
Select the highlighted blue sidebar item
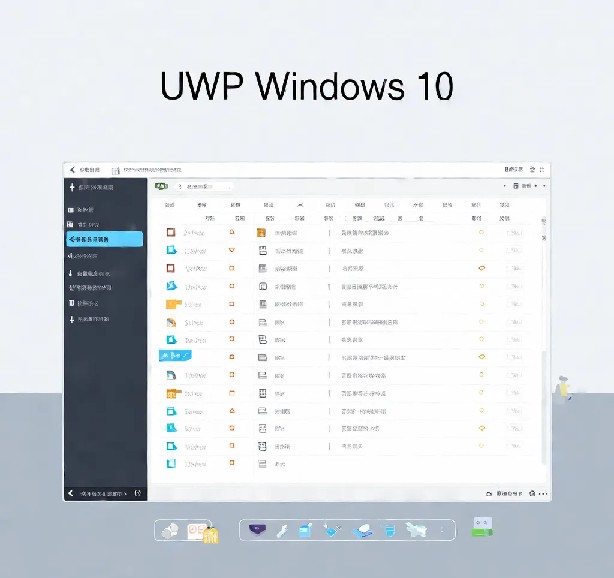tap(105, 239)
